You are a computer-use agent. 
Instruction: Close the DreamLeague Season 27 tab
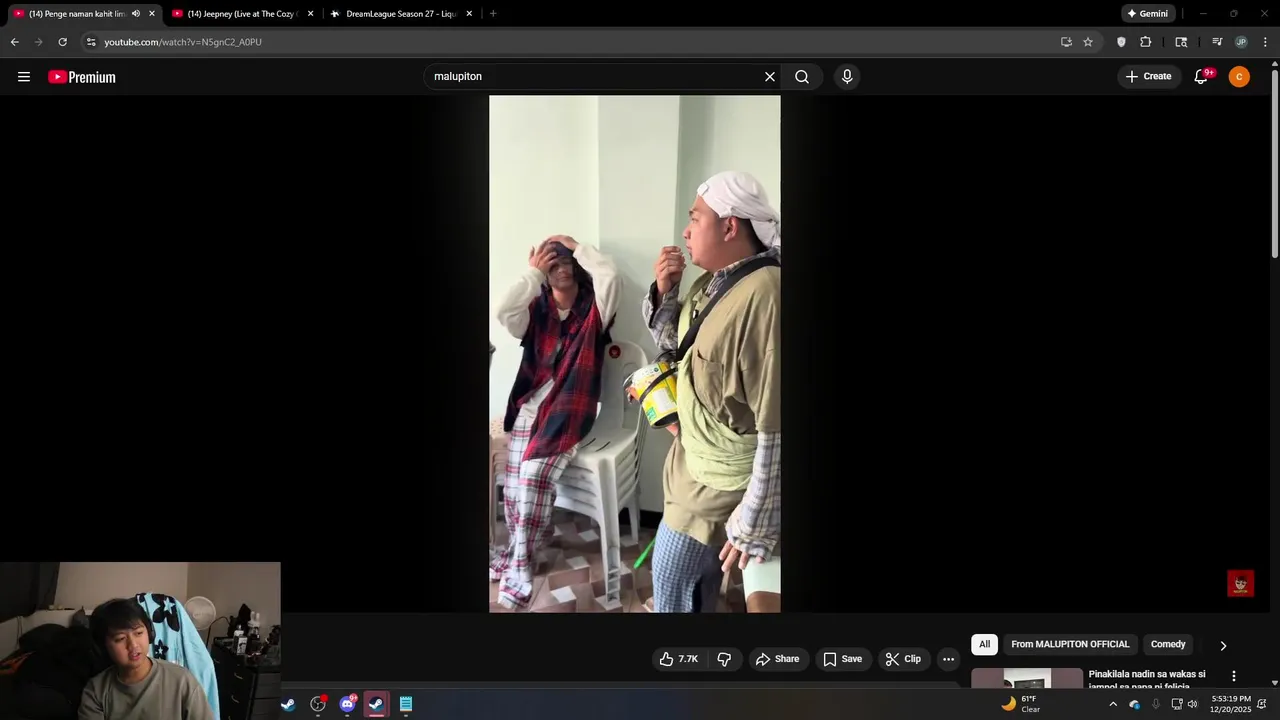[x=469, y=14]
